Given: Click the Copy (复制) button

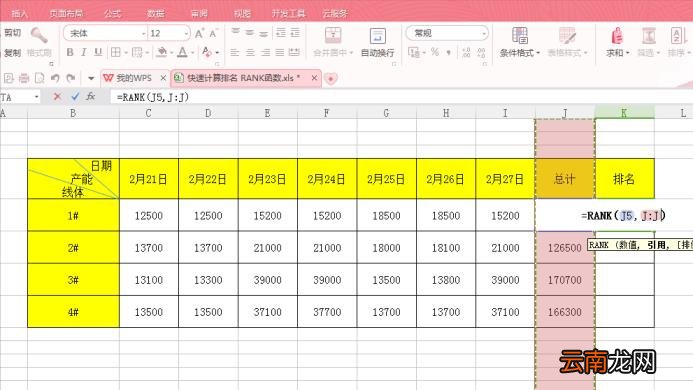Looking at the screenshot, I should tap(12, 53).
